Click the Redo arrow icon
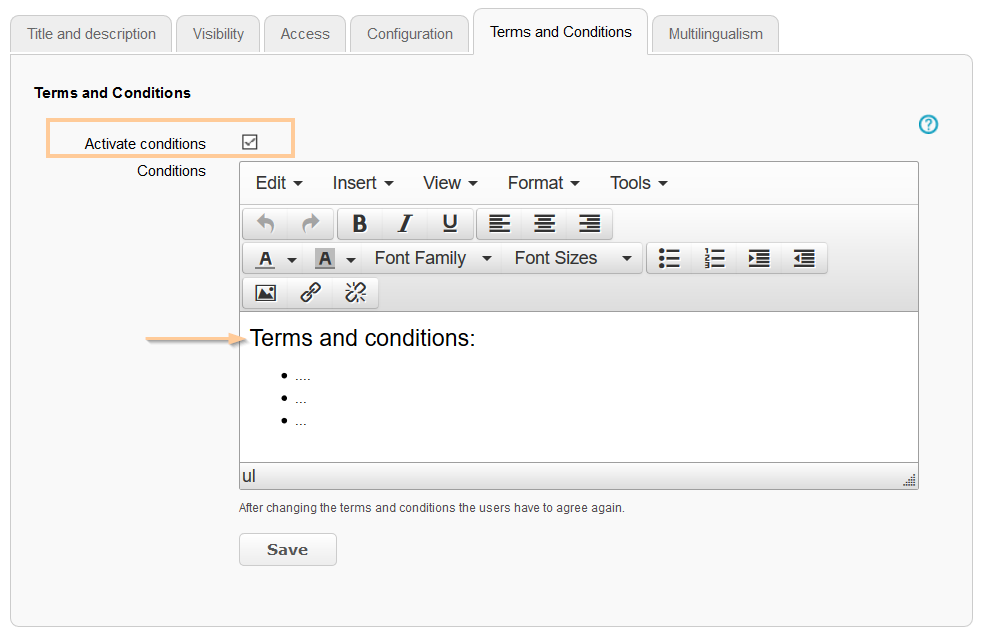The width and height of the screenshot is (984, 640). (x=310, y=224)
